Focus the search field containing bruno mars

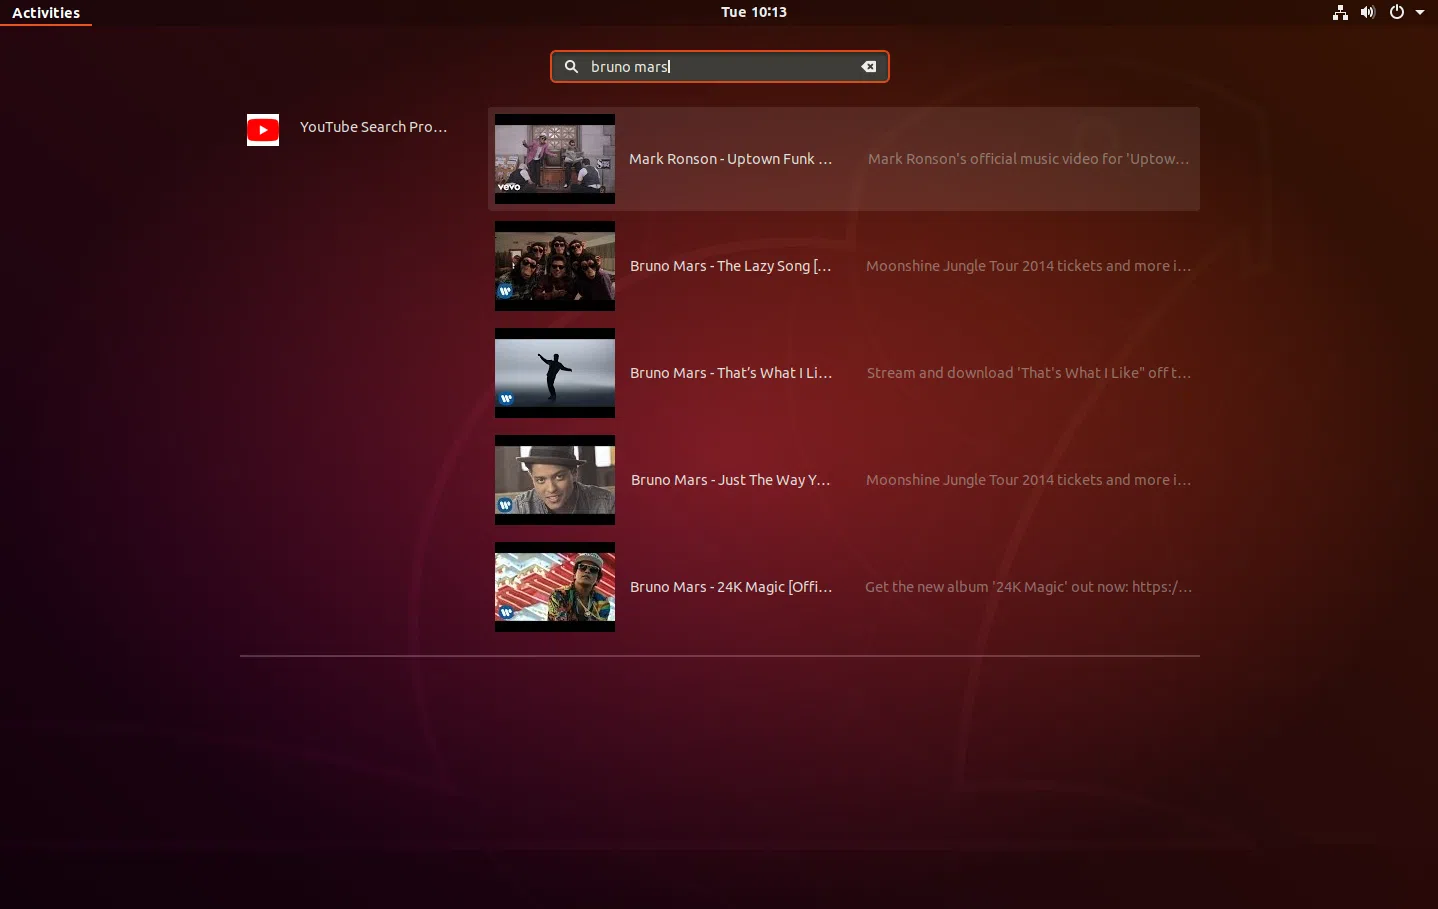[x=720, y=67]
